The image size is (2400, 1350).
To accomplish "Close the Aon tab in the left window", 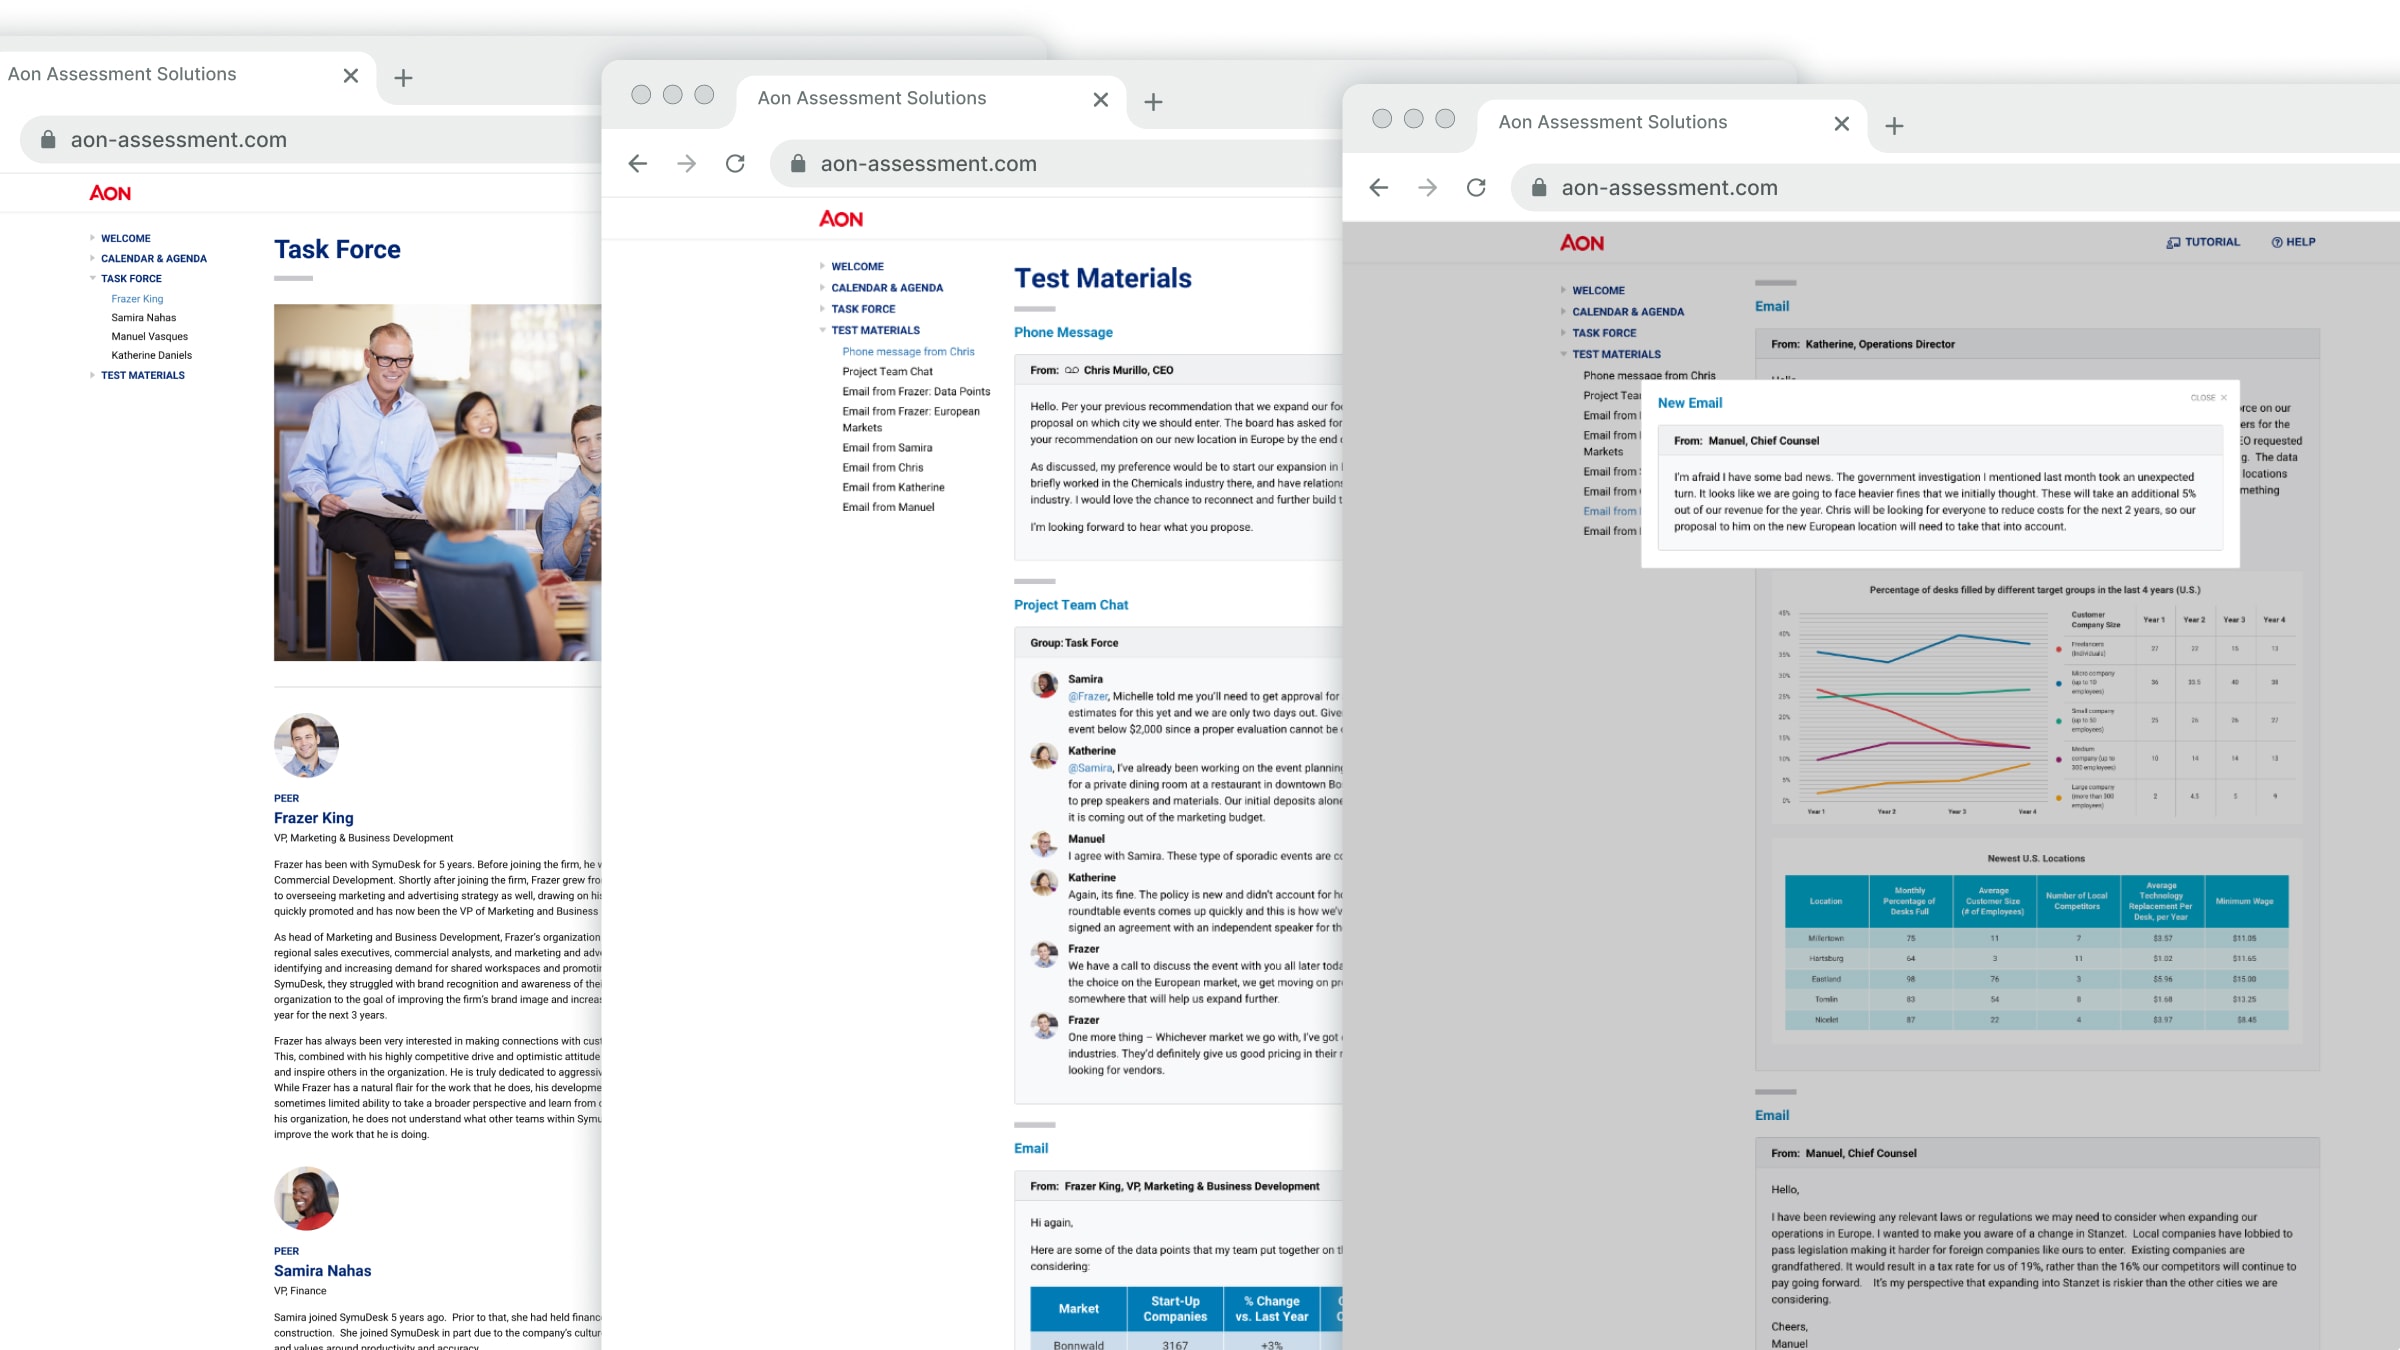I will (350, 75).
